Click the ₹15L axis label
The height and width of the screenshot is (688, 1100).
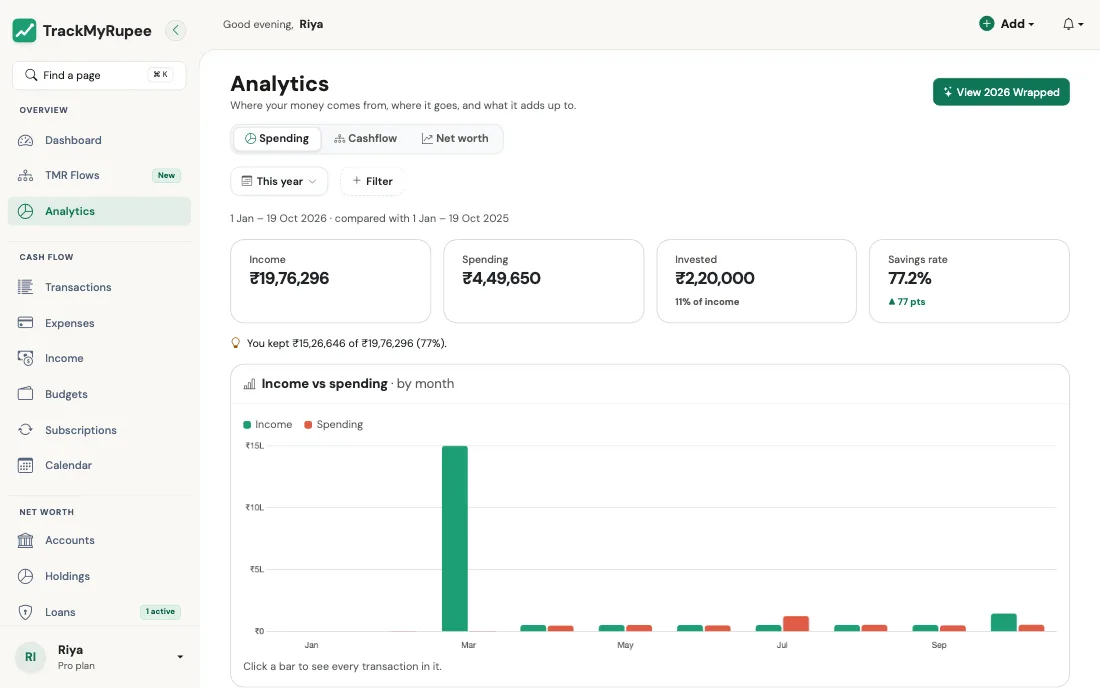click(255, 445)
